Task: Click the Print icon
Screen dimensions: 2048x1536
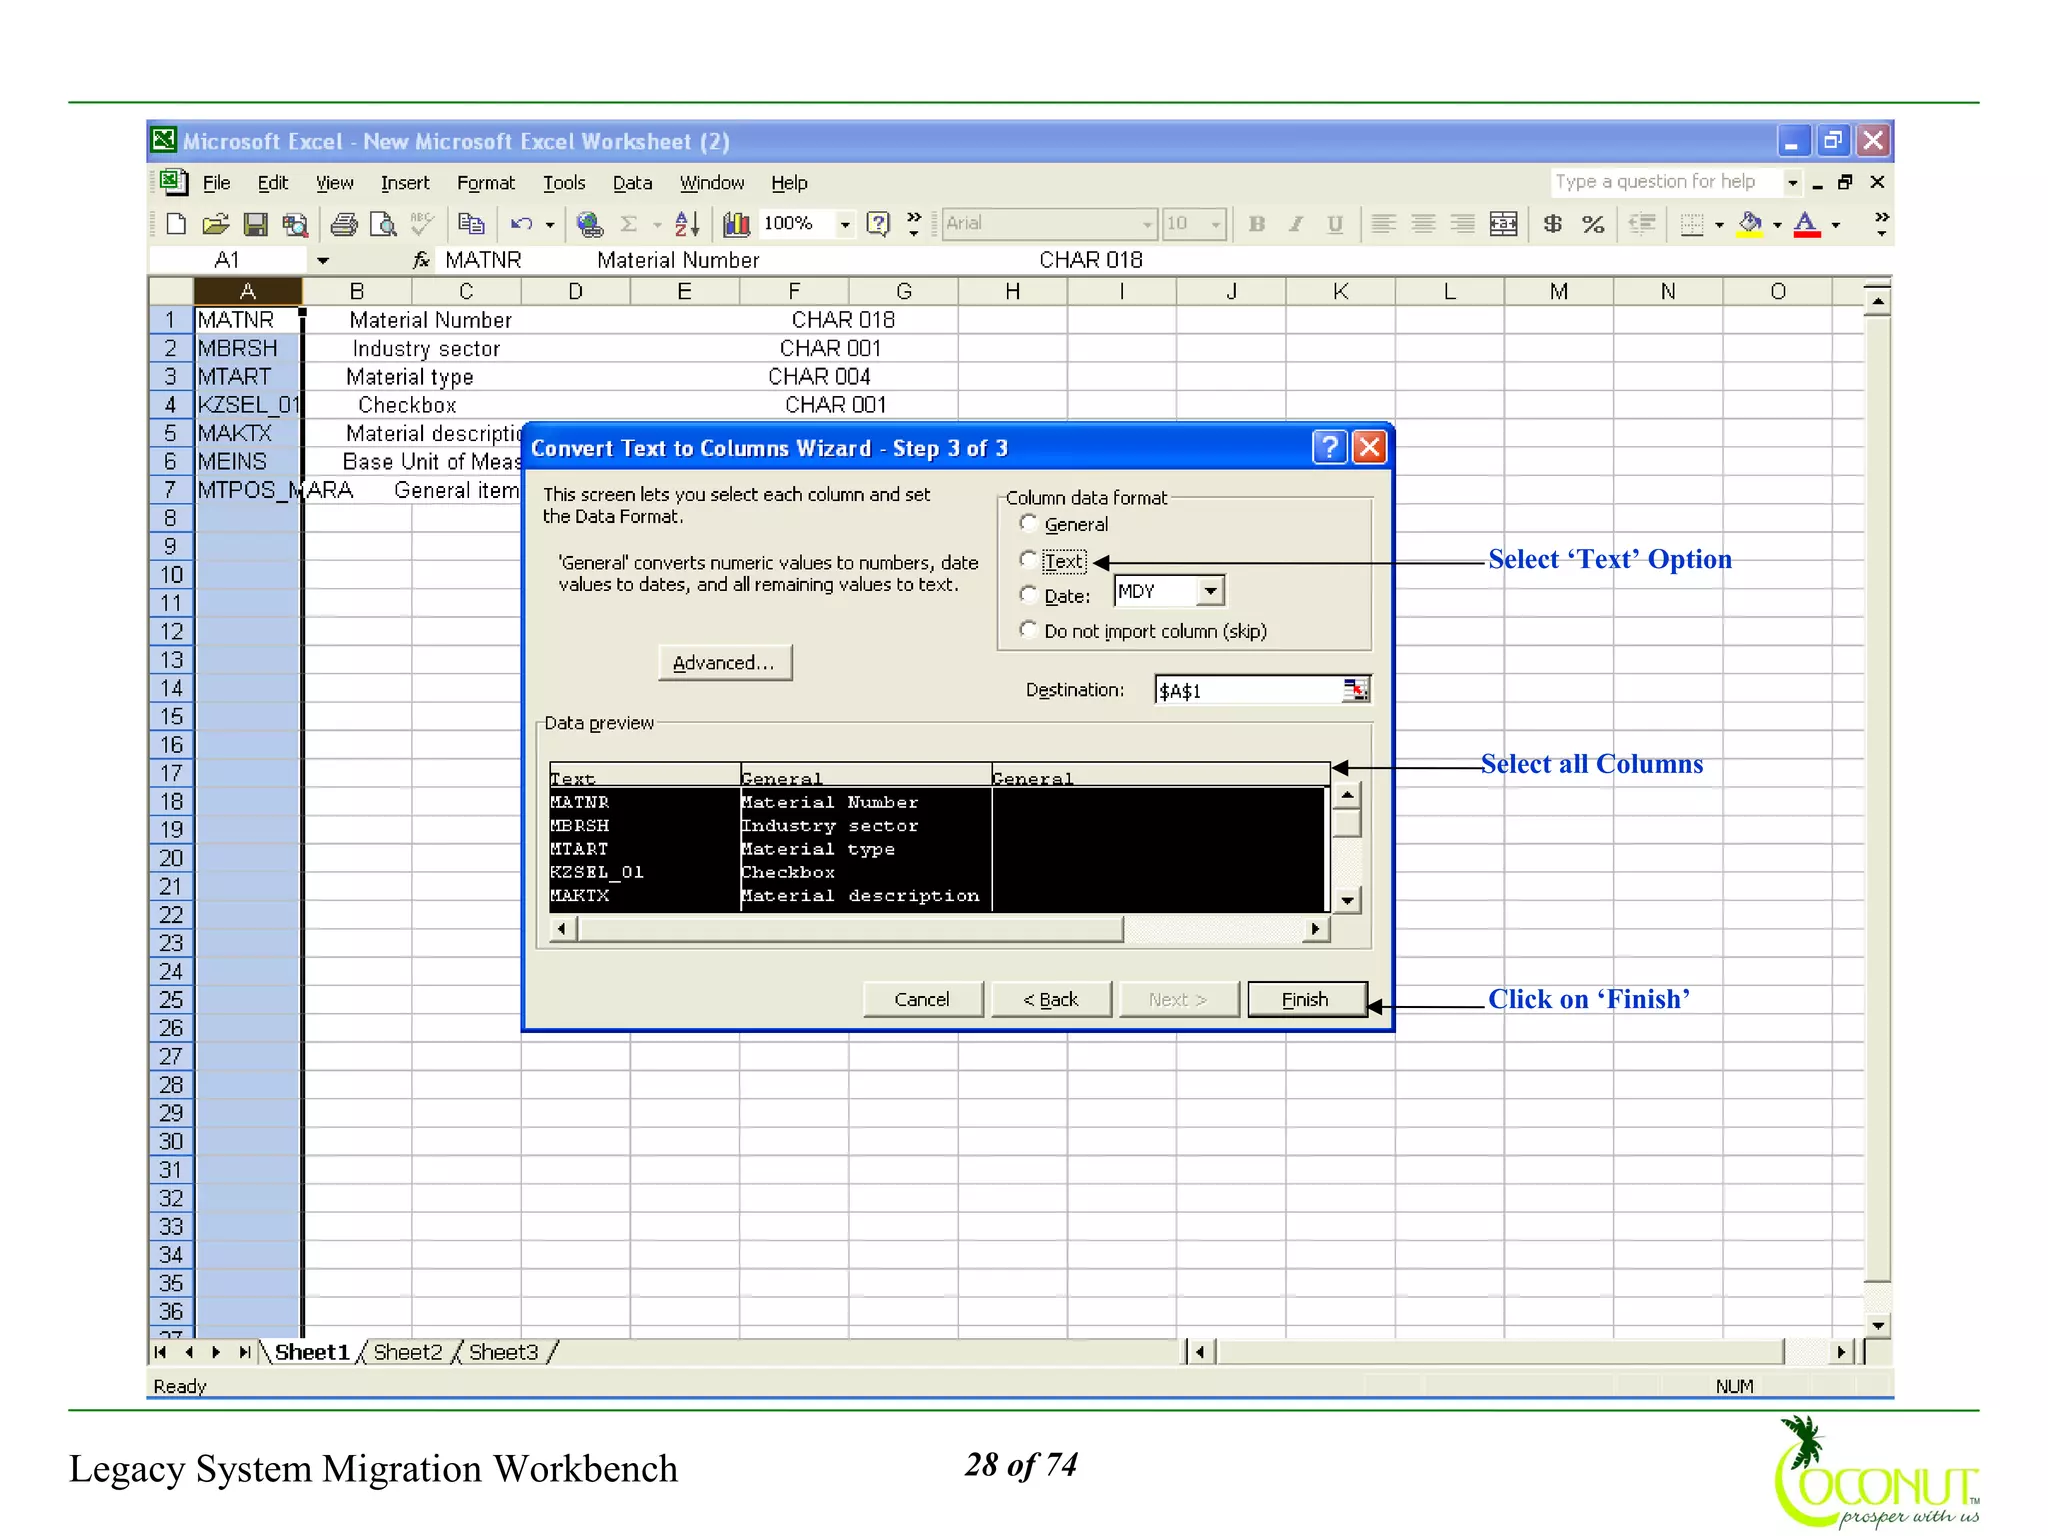Action: [x=344, y=224]
